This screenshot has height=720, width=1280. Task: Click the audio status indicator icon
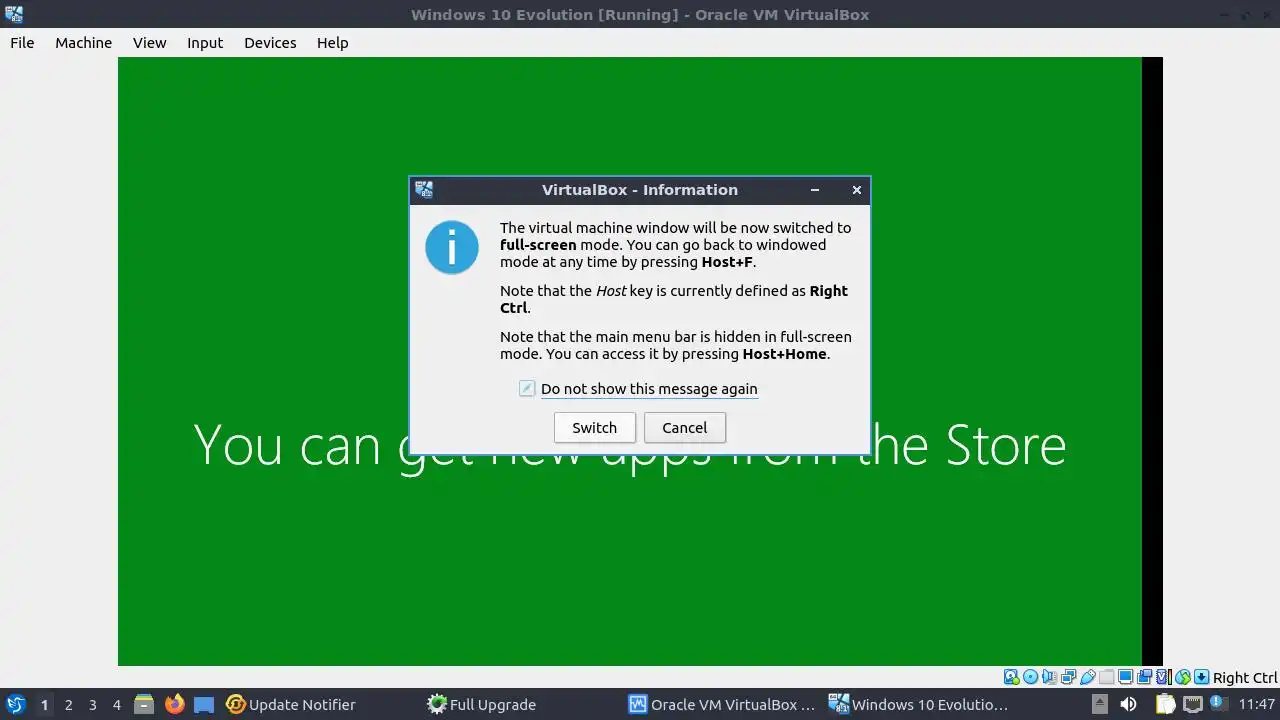(x=1049, y=677)
